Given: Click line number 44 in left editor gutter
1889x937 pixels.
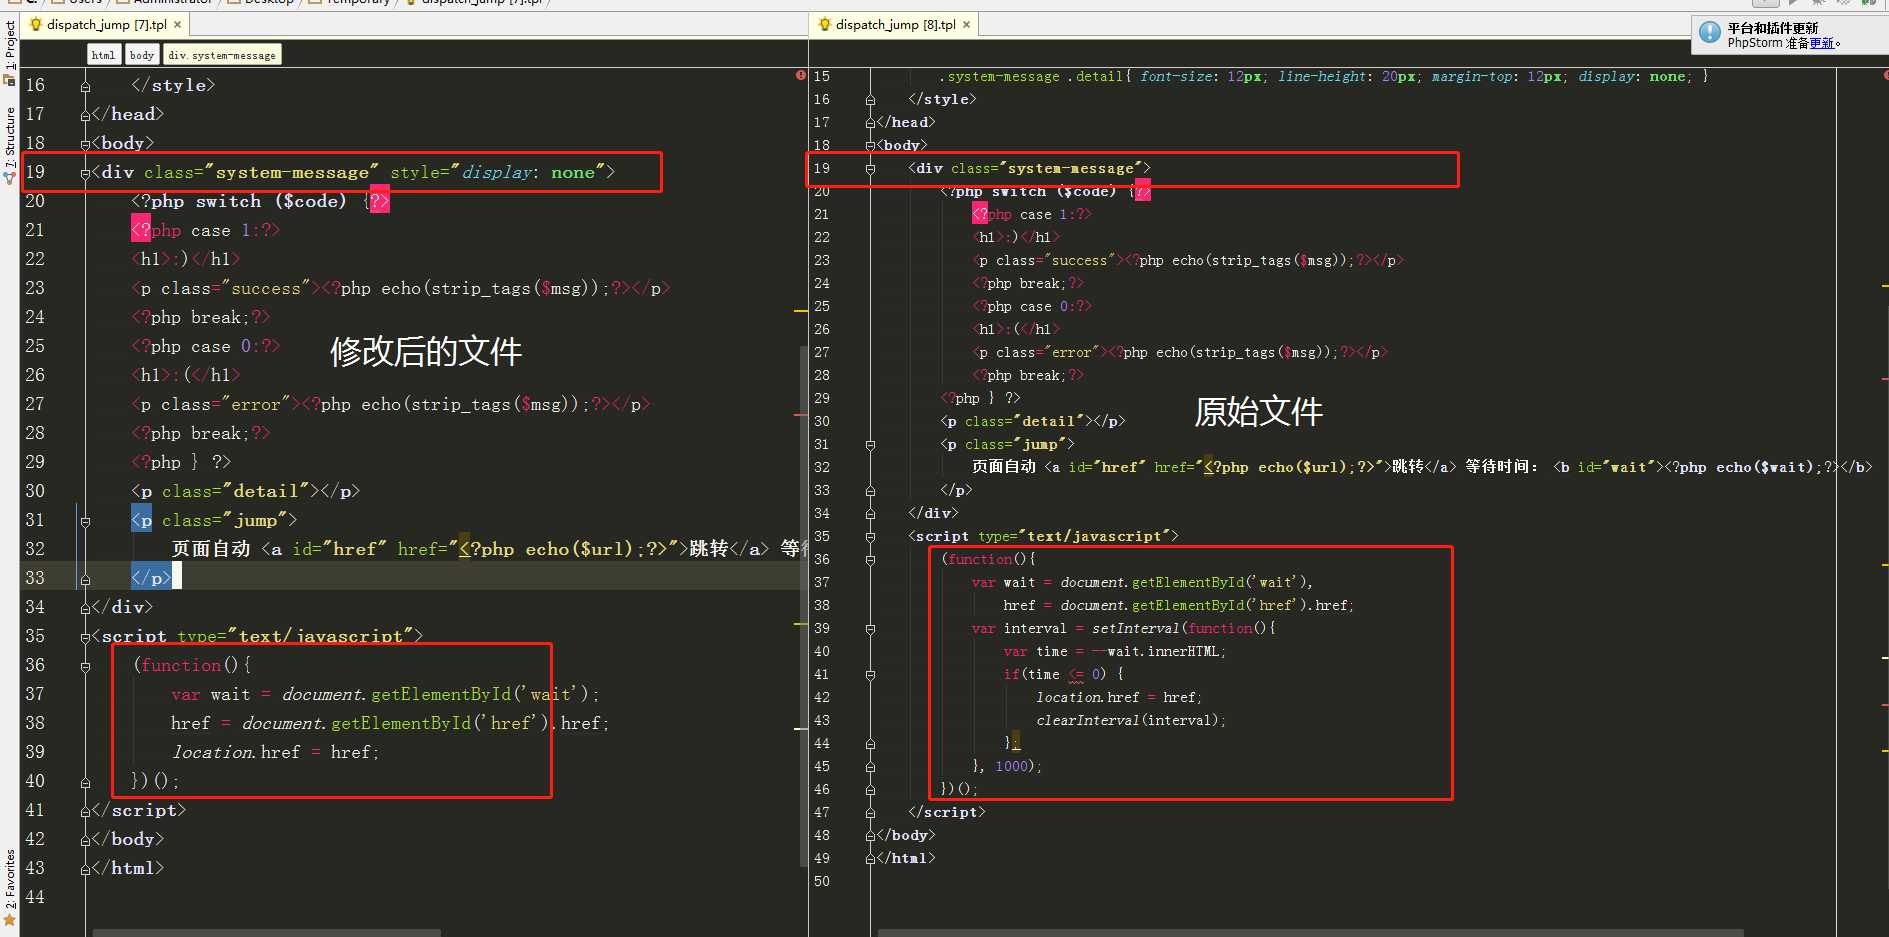Looking at the screenshot, I should point(35,897).
